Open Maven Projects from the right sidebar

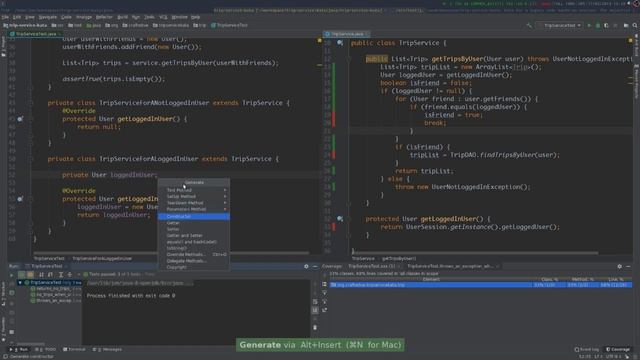click(636, 82)
